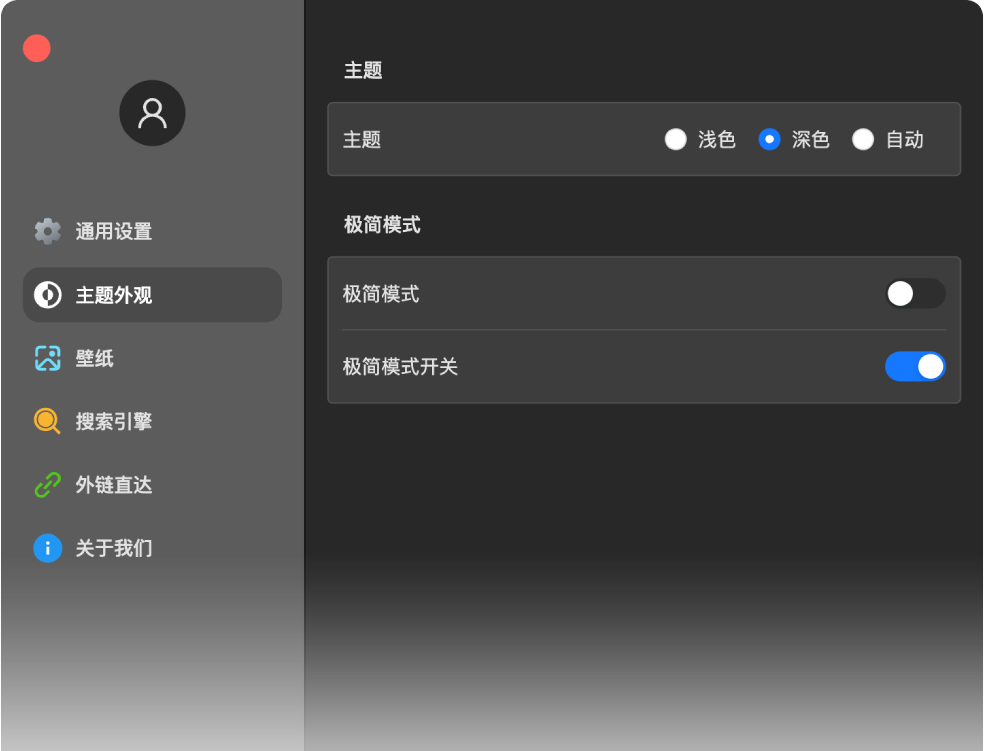Click the gear icon beside 通用设置
Viewport: 984px width, 751px height.
pyautogui.click(x=47, y=231)
